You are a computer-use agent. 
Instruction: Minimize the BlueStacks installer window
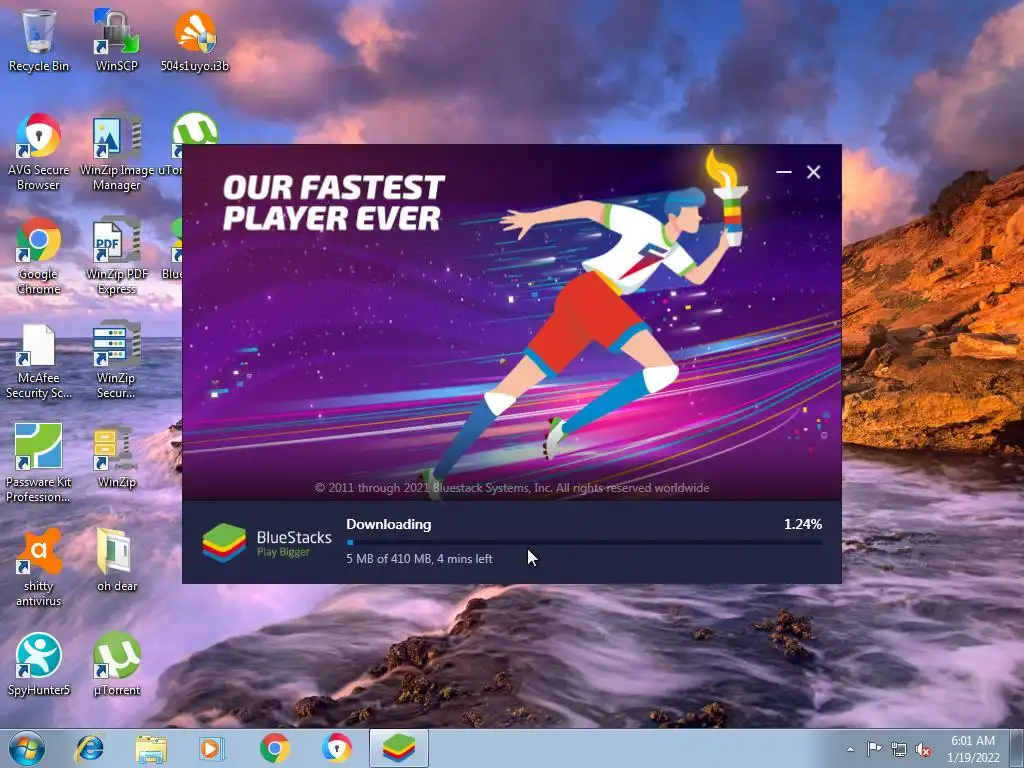click(784, 172)
